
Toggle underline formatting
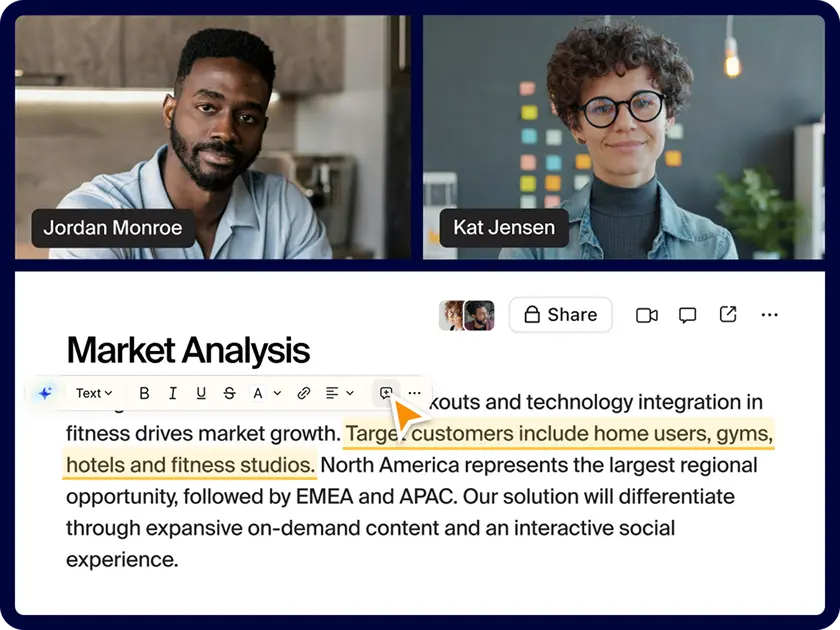[201, 393]
